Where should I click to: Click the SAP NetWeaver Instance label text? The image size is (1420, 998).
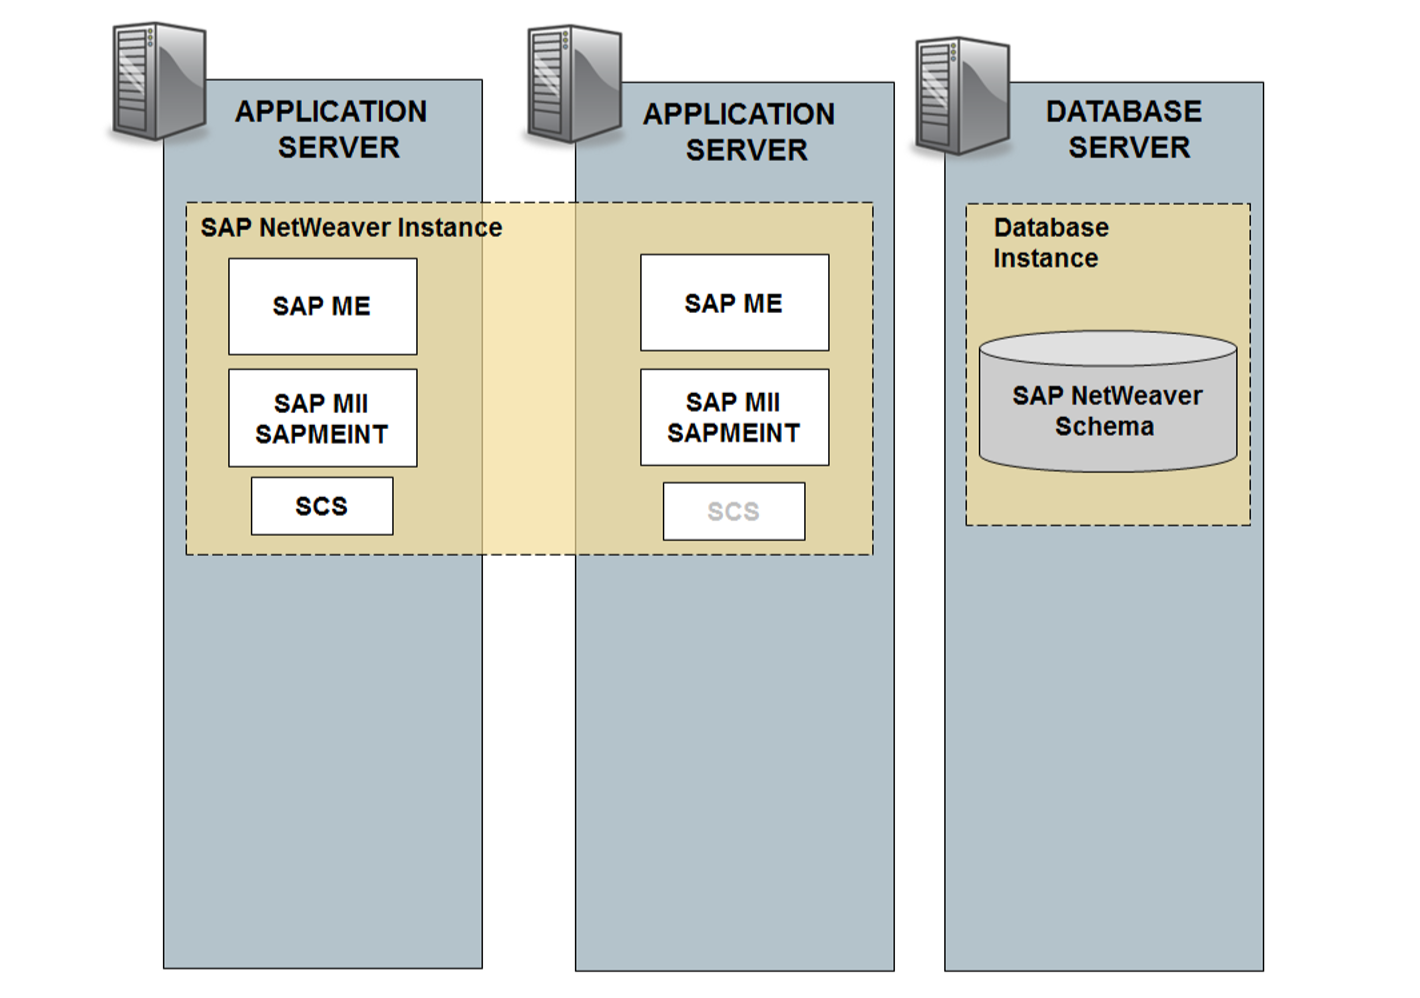pyautogui.click(x=350, y=228)
